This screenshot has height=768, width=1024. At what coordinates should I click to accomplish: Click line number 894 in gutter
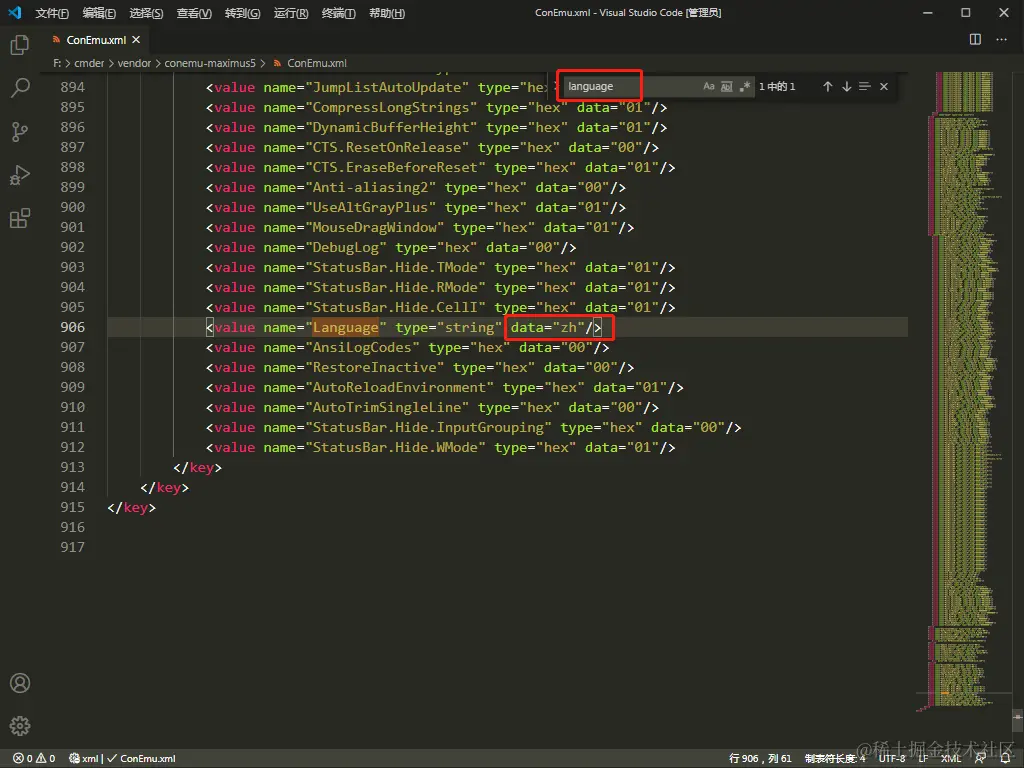(72, 87)
